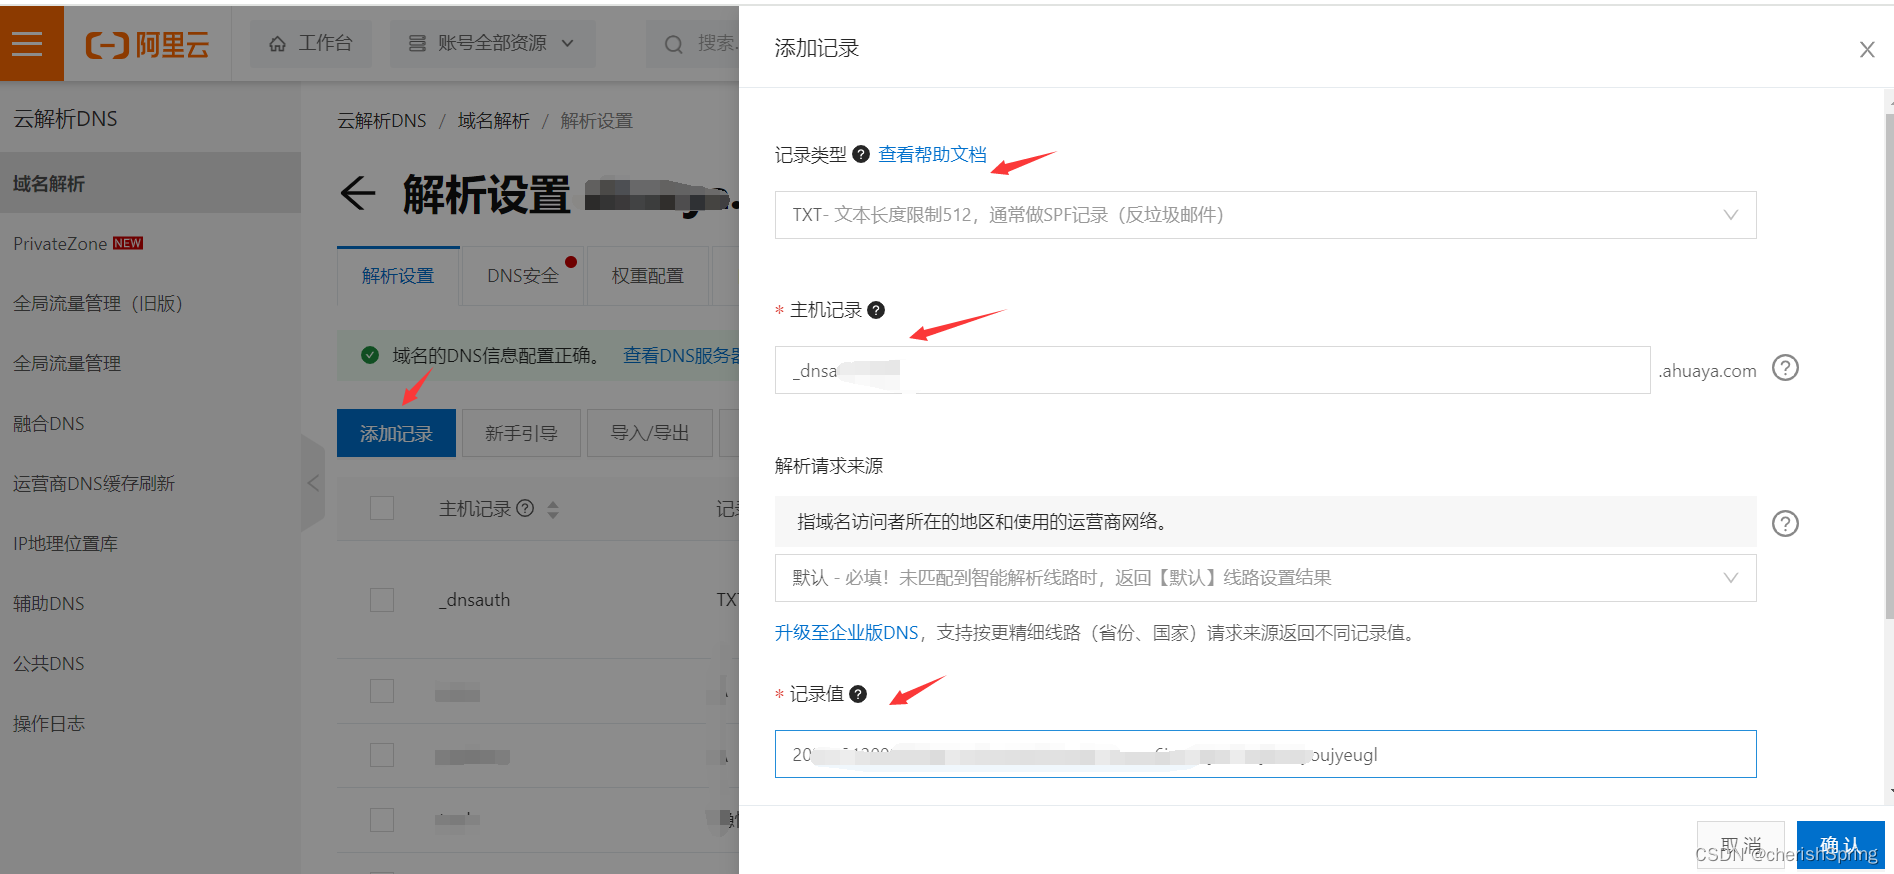
Task: Tick the select-all checkbox in table header
Action: click(x=382, y=508)
